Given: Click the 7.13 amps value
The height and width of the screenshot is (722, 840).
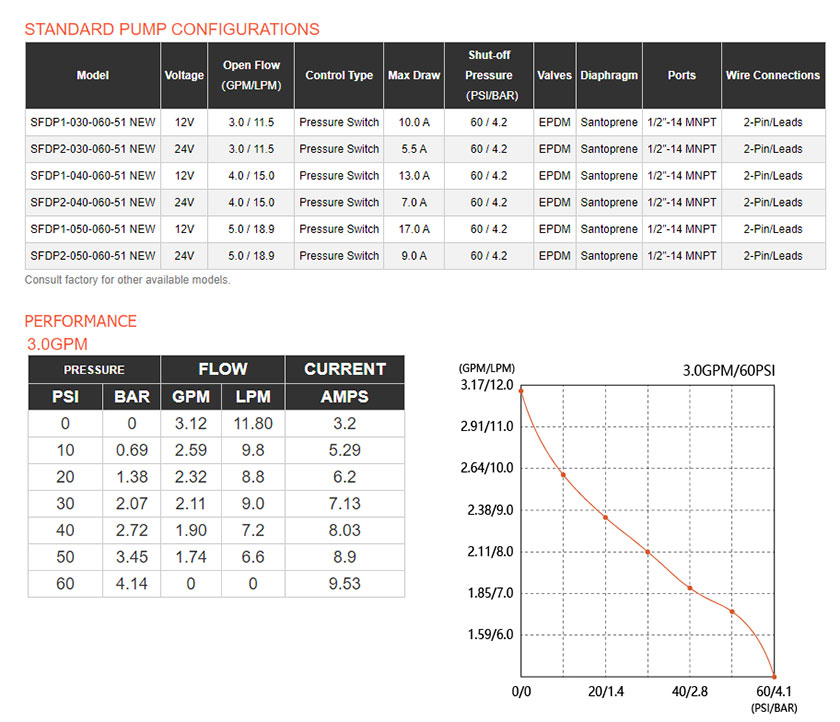Looking at the screenshot, I should coord(345,504).
